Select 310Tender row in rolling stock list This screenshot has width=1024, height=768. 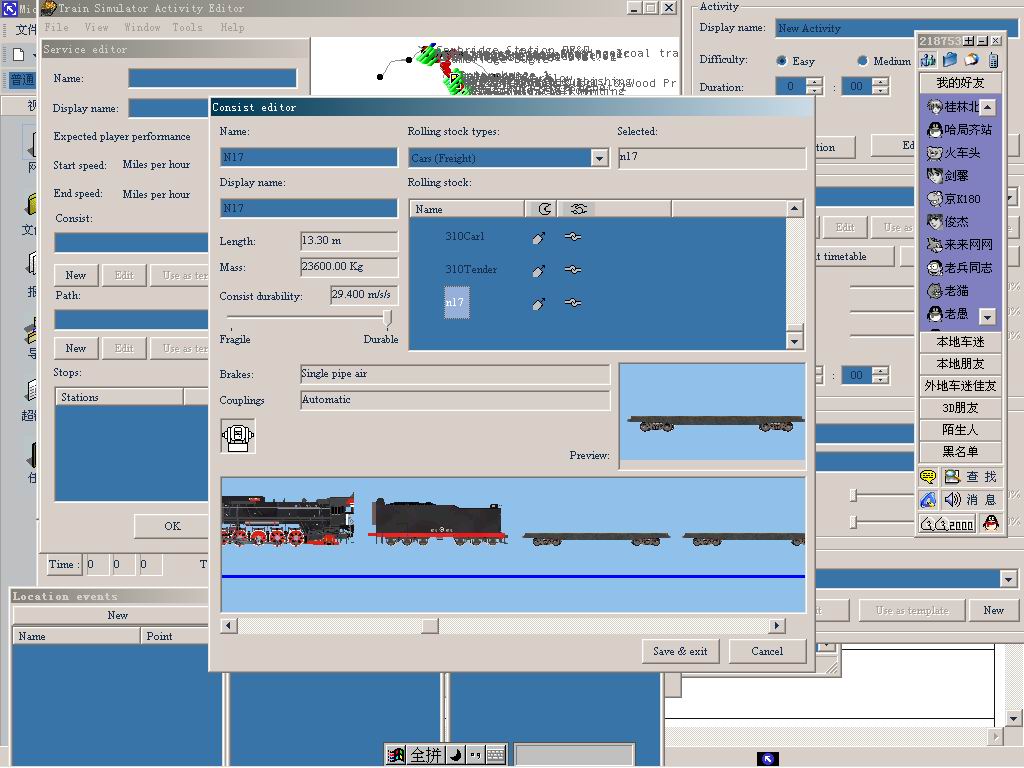(x=471, y=270)
